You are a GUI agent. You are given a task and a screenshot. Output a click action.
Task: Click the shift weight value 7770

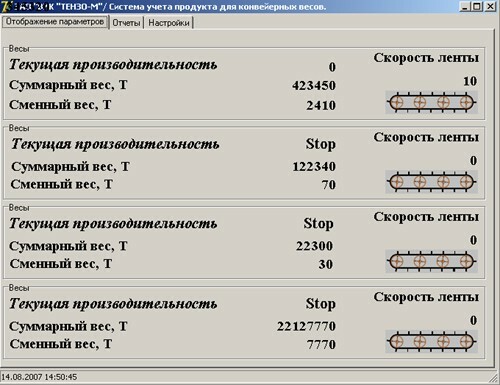point(321,345)
